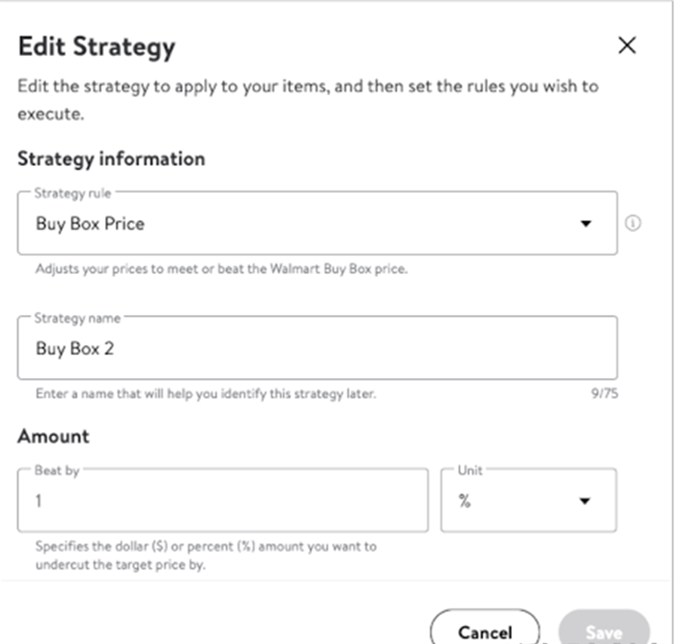The height and width of the screenshot is (644, 676).
Task: Click the Strategy information section heading
Action: (111, 159)
